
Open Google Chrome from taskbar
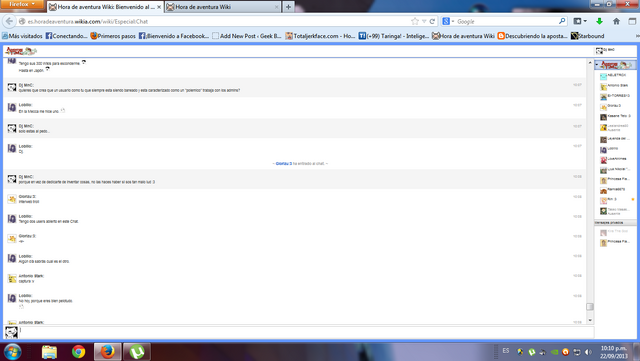coord(78,352)
